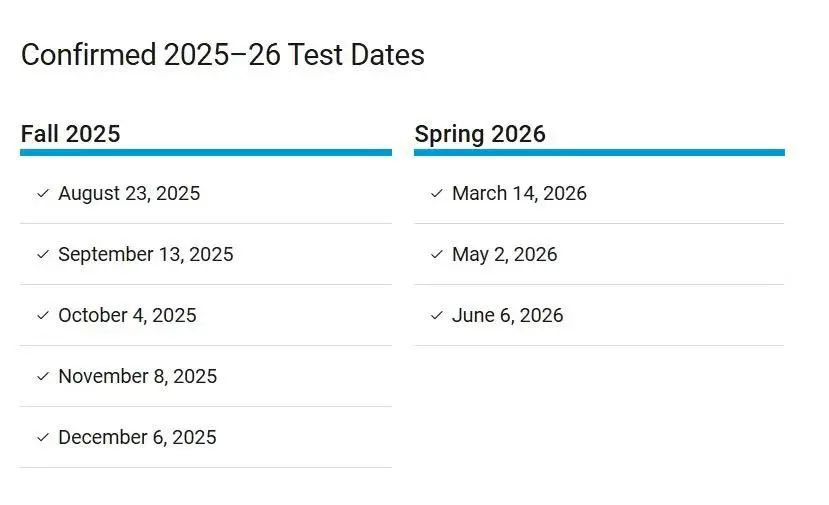The height and width of the screenshot is (505, 829).
Task: Choose the June 6, 2026 test date
Action: (507, 315)
